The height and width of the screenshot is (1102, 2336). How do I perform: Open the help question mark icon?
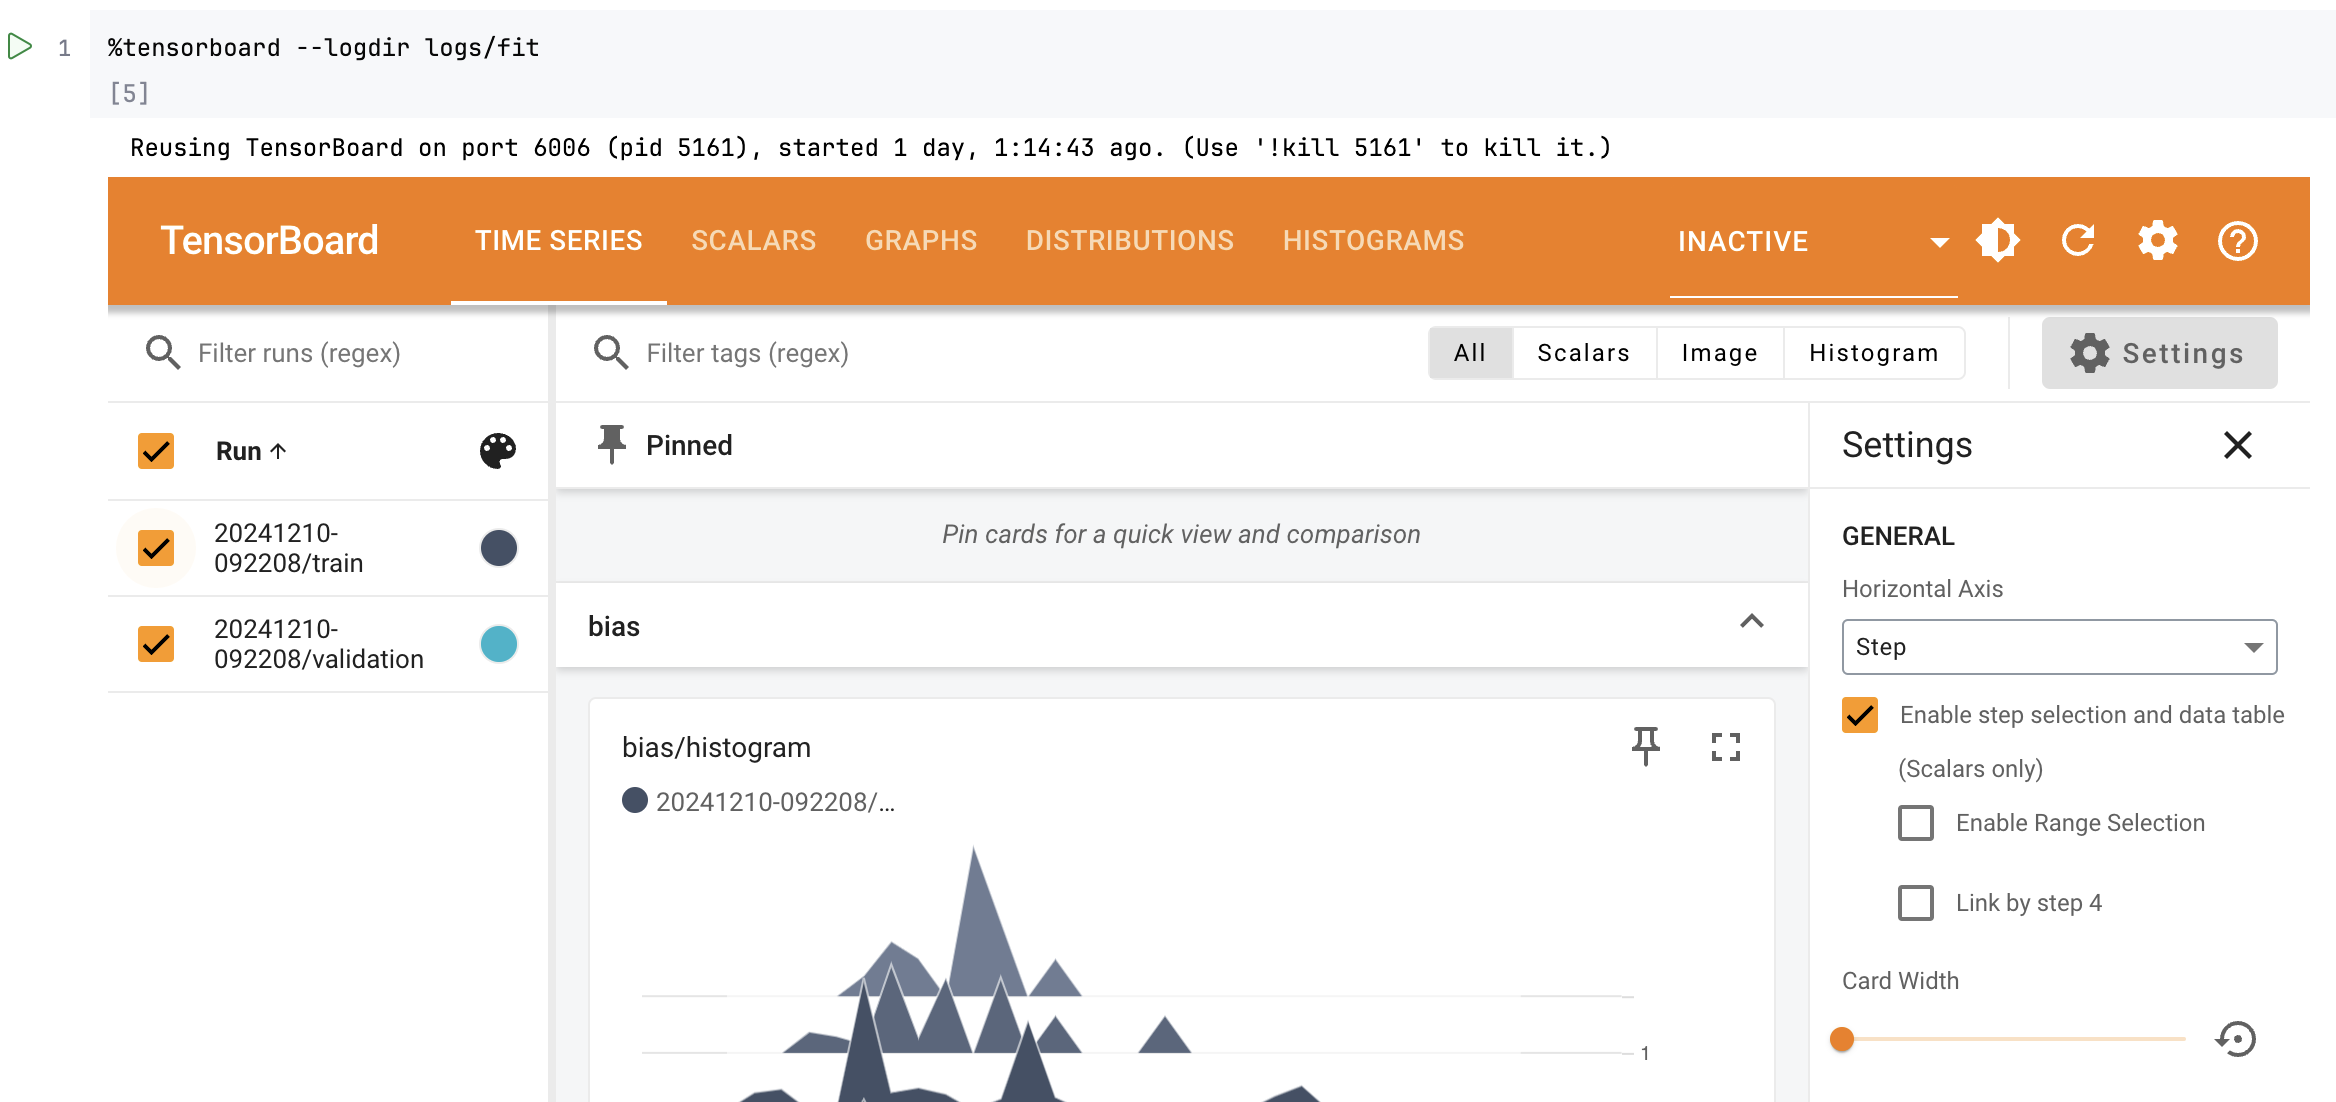click(x=2238, y=241)
